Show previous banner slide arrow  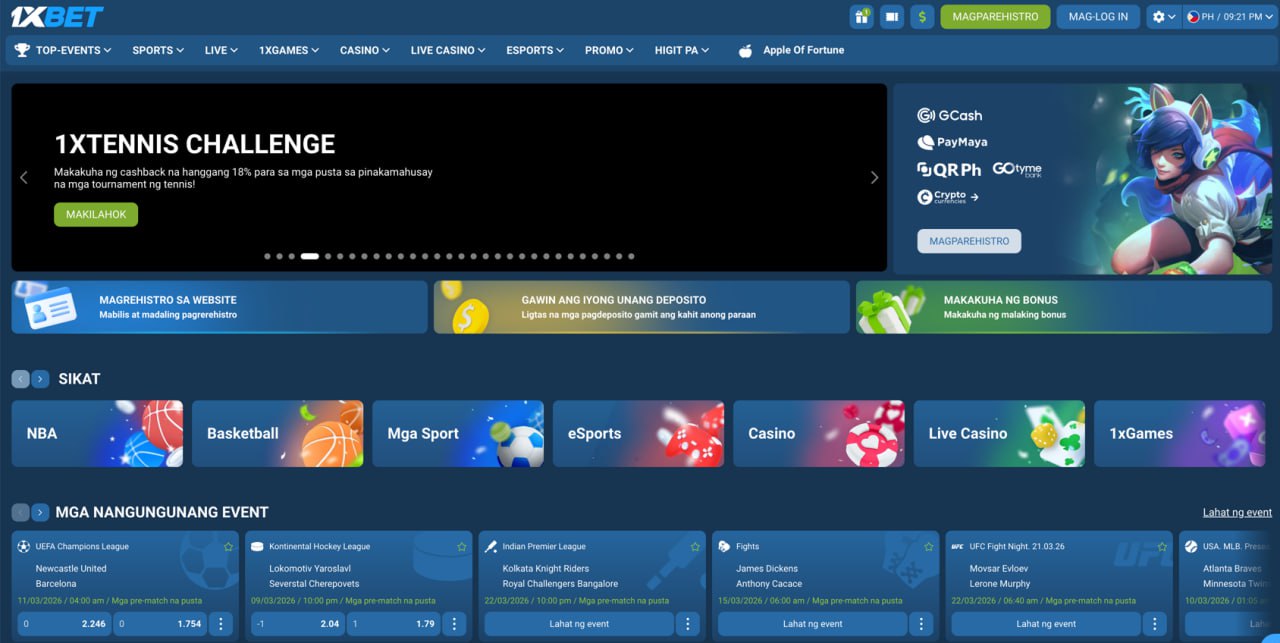(x=24, y=178)
